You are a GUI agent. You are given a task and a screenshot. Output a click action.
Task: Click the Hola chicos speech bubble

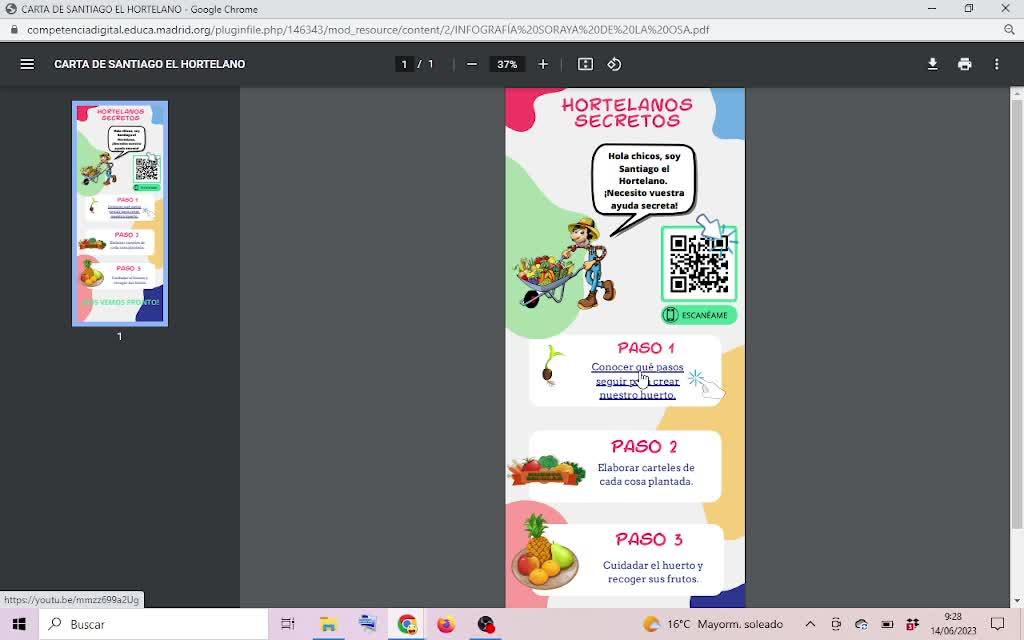pos(644,181)
